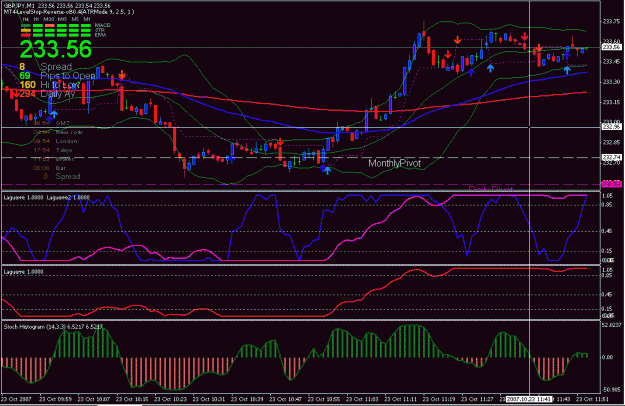Click the H1 timeframe column header

[x=36, y=19]
